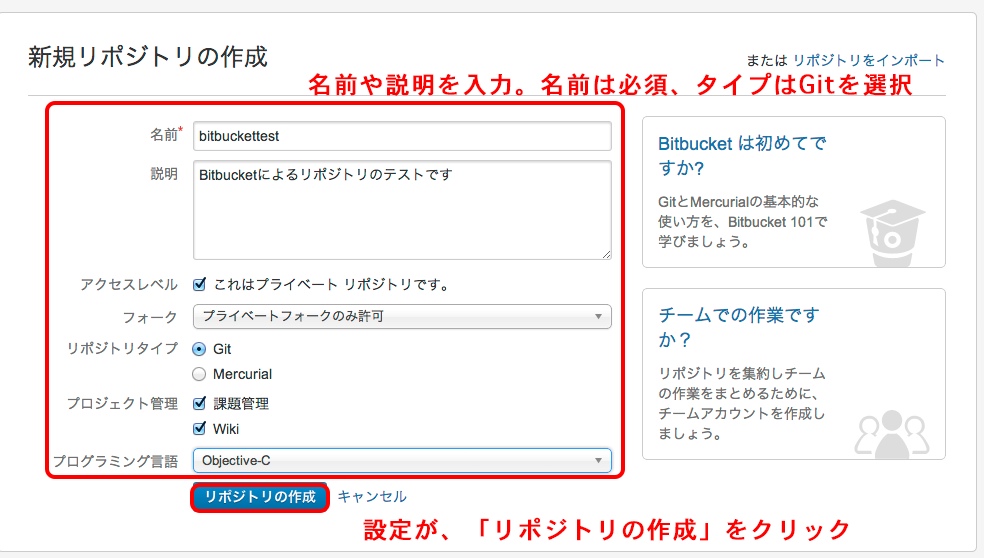Click the アクセスレベル label
The image size is (984, 558).
(x=129, y=284)
